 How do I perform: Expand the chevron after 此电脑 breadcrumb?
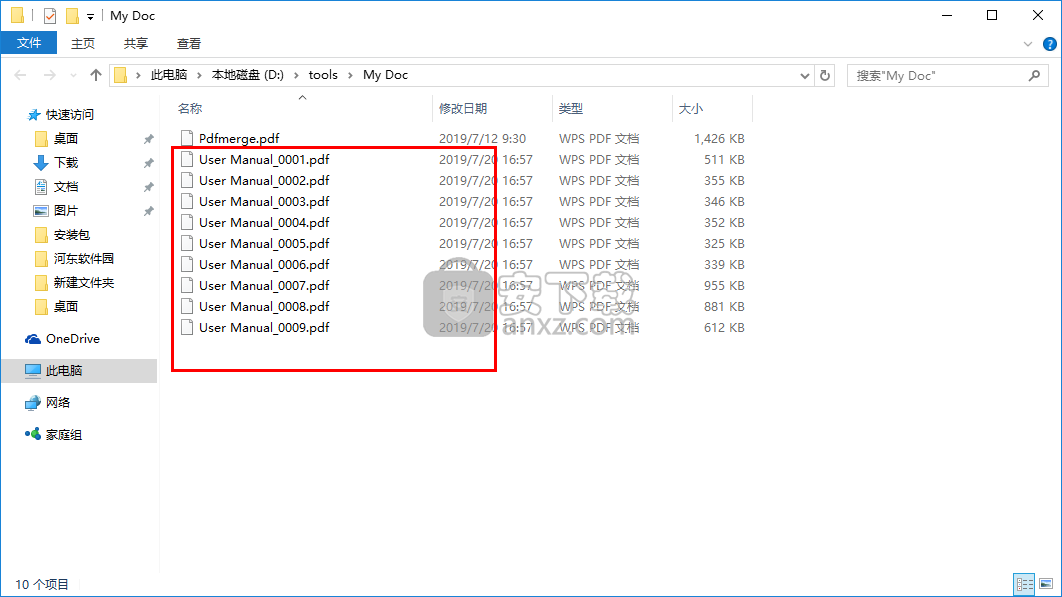click(200, 75)
